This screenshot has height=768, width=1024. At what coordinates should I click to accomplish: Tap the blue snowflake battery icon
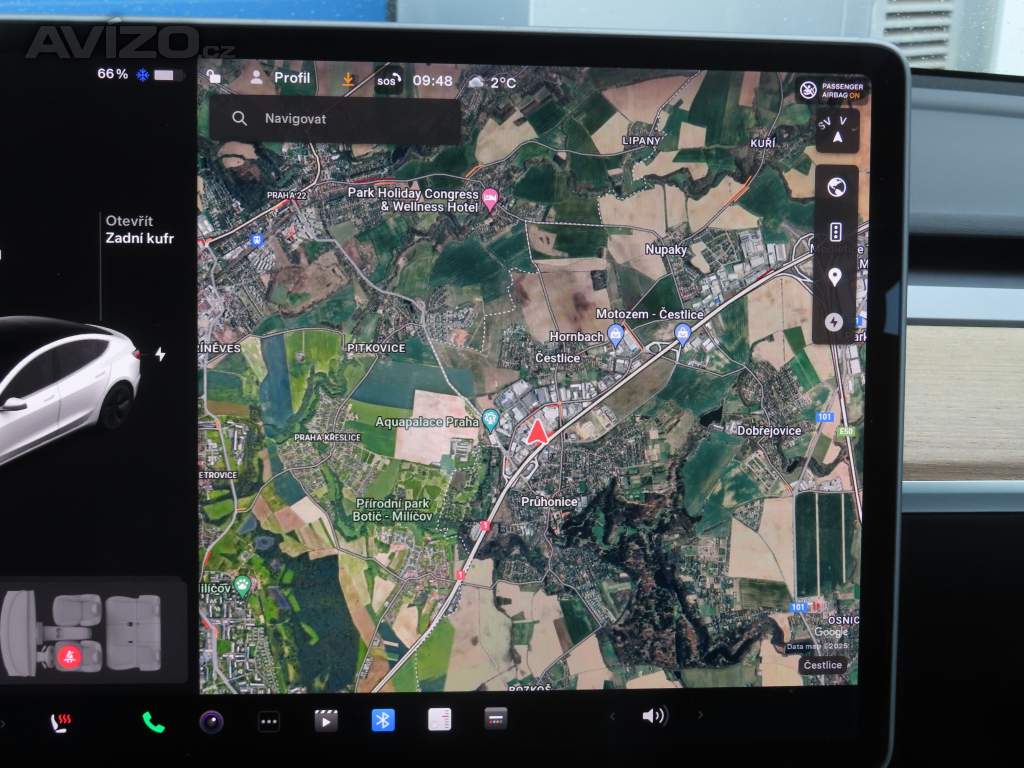(142, 75)
